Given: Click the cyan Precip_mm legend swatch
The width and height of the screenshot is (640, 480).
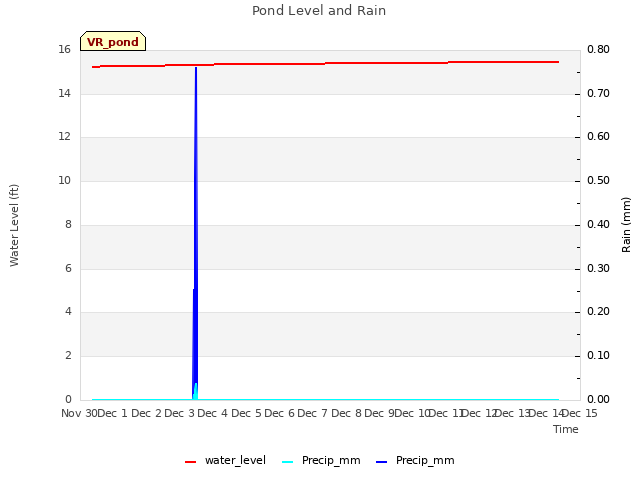Looking at the screenshot, I should 288,462.
